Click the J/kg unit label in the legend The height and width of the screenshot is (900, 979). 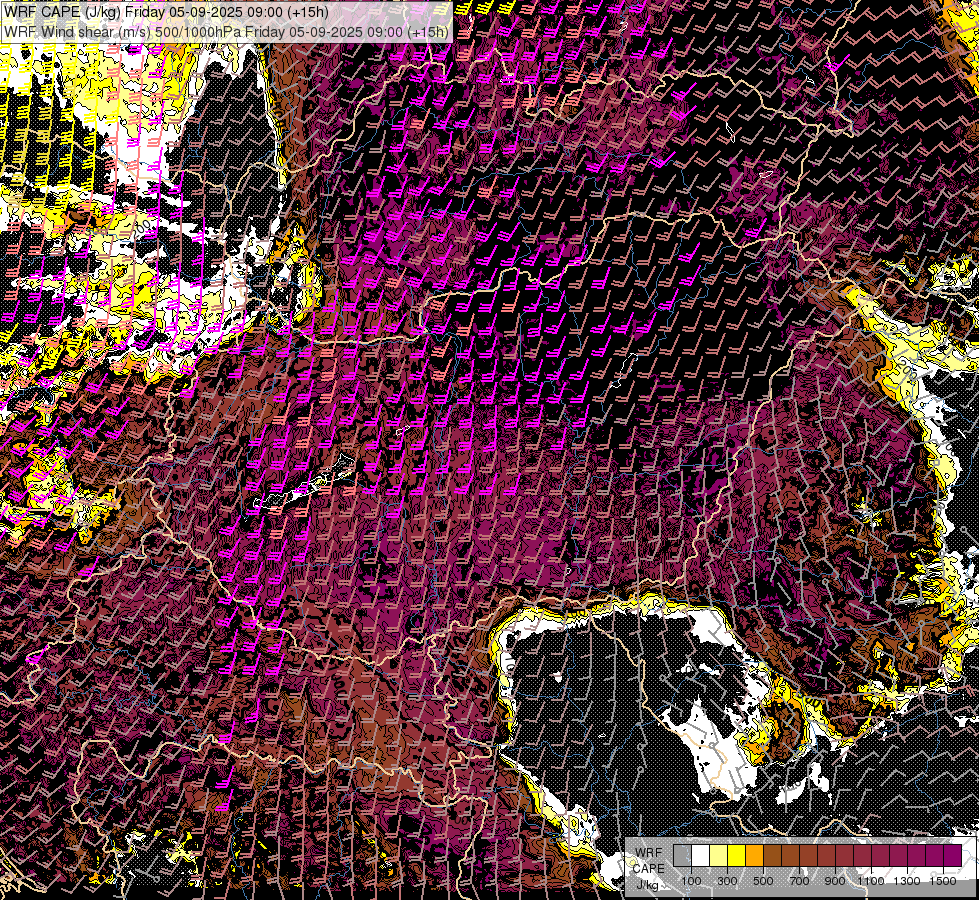tap(647, 885)
